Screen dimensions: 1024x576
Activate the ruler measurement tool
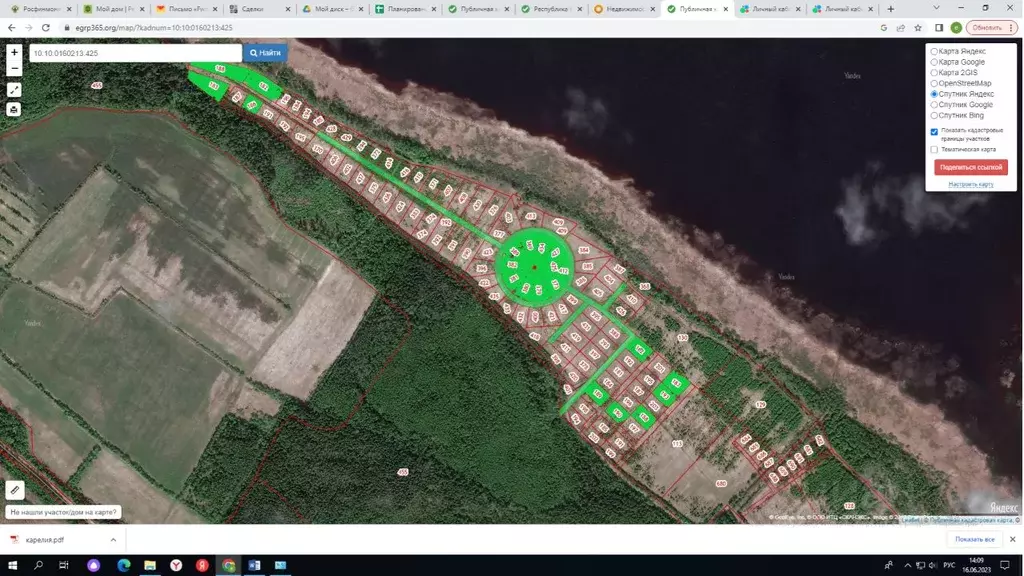14,490
